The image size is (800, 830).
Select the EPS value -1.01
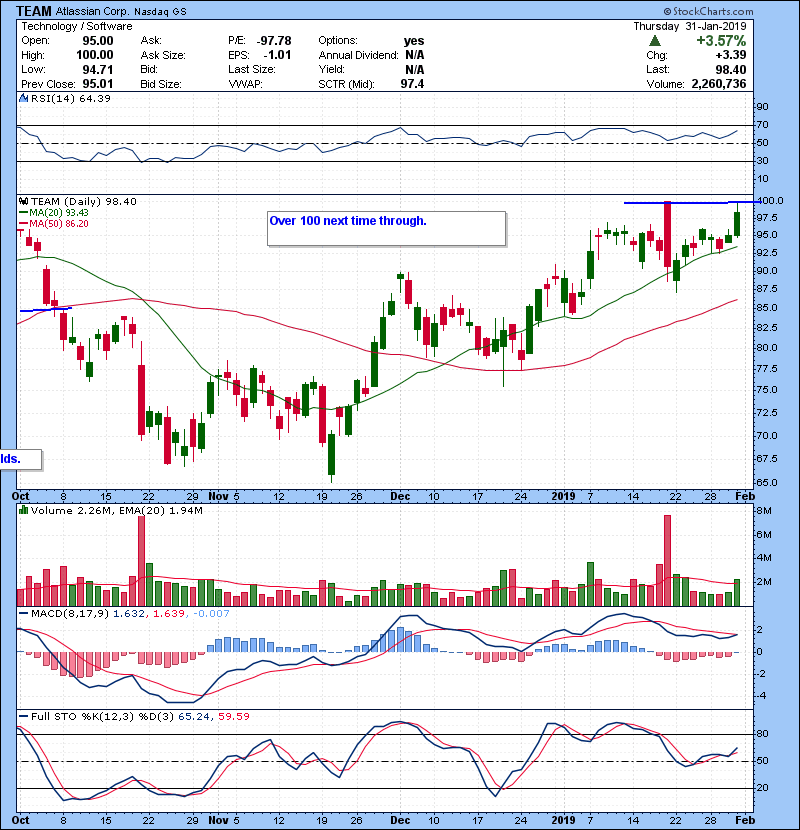[277, 55]
